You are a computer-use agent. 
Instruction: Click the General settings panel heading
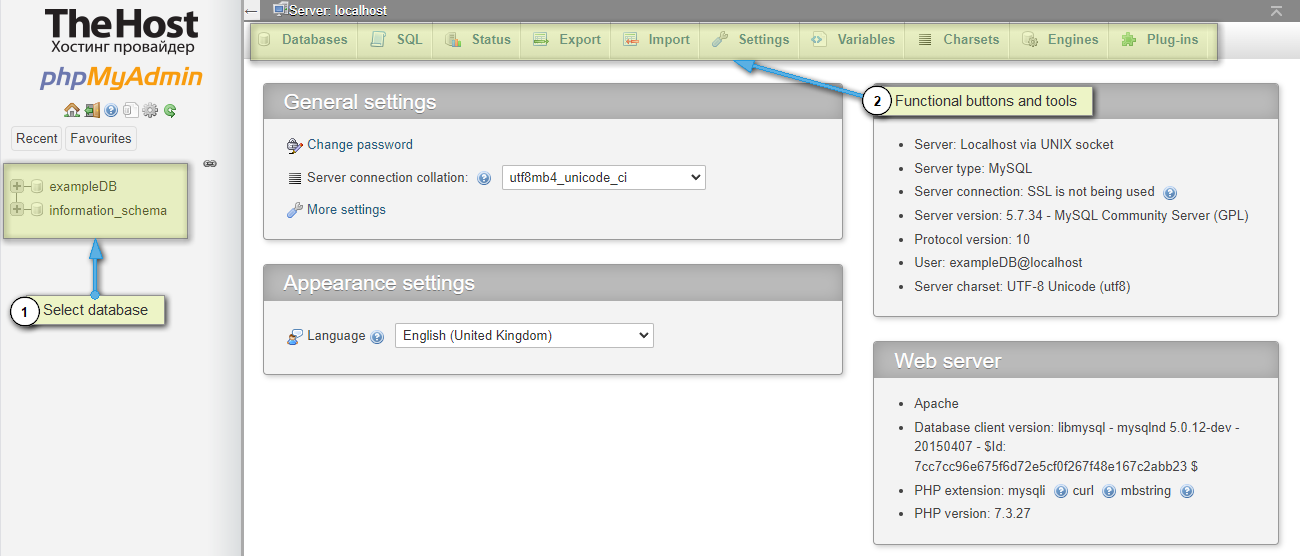pos(360,102)
